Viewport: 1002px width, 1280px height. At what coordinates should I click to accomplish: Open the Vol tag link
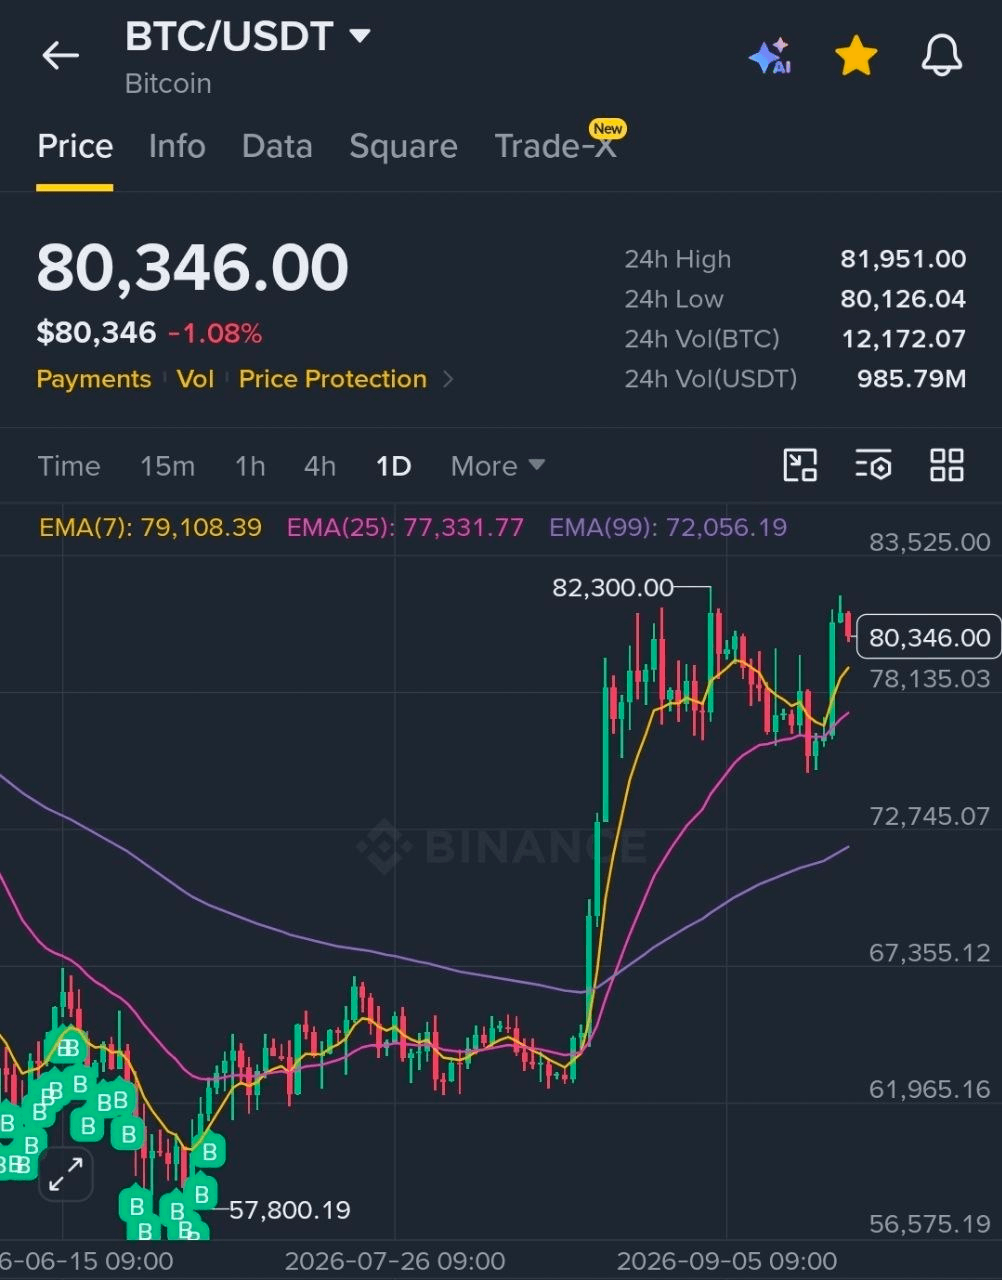pos(195,379)
